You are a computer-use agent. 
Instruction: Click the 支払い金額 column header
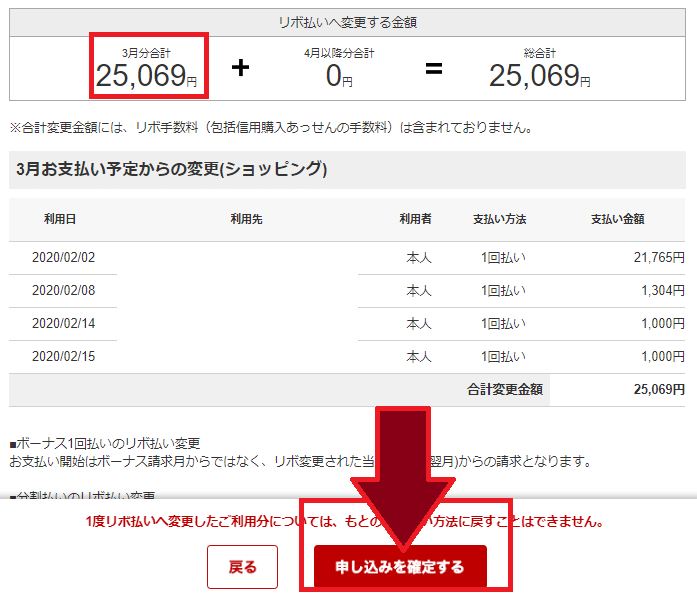point(617,219)
